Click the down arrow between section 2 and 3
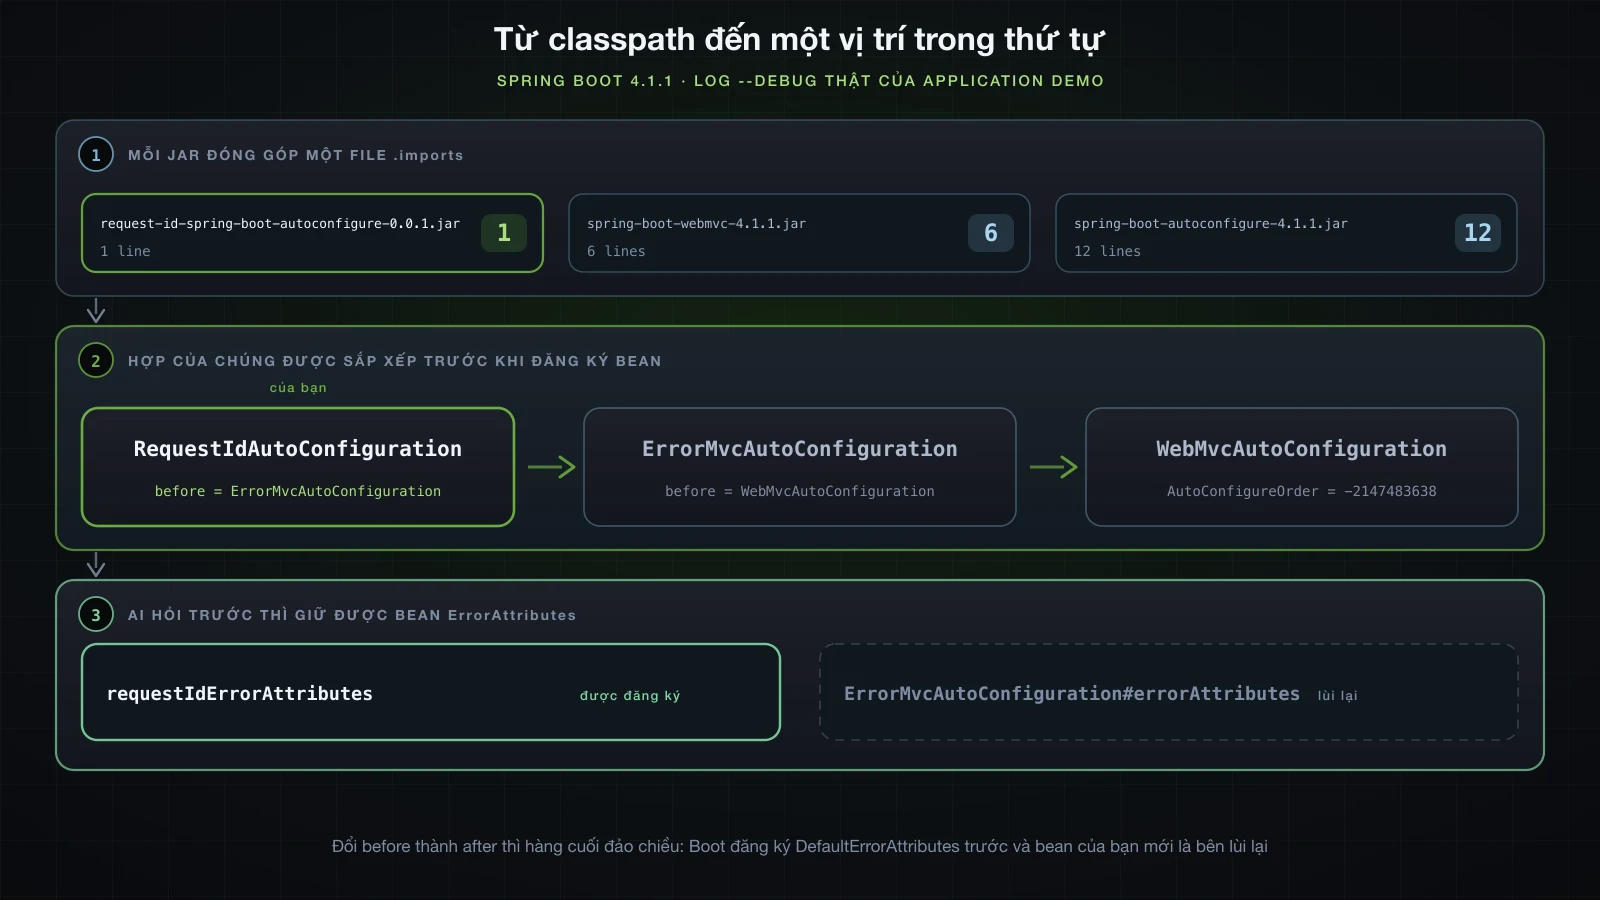 pos(96,565)
